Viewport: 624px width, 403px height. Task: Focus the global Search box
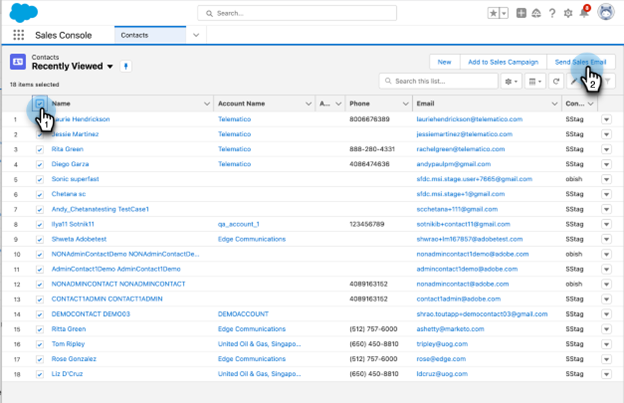click(x=297, y=13)
